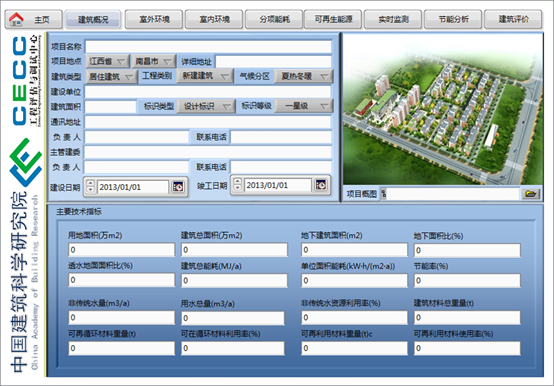Open calendar picker for 建设日期
The width and height of the screenshot is (554, 386).
click(x=178, y=186)
